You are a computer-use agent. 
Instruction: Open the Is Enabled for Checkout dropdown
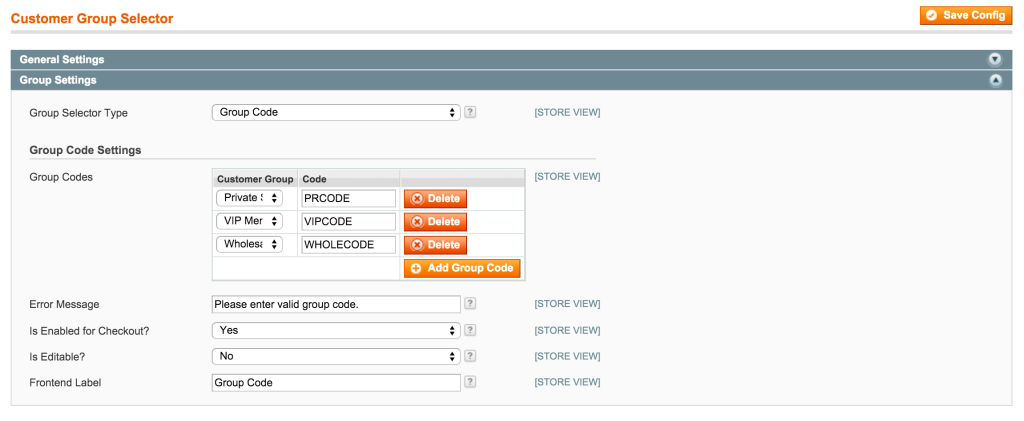coord(336,330)
